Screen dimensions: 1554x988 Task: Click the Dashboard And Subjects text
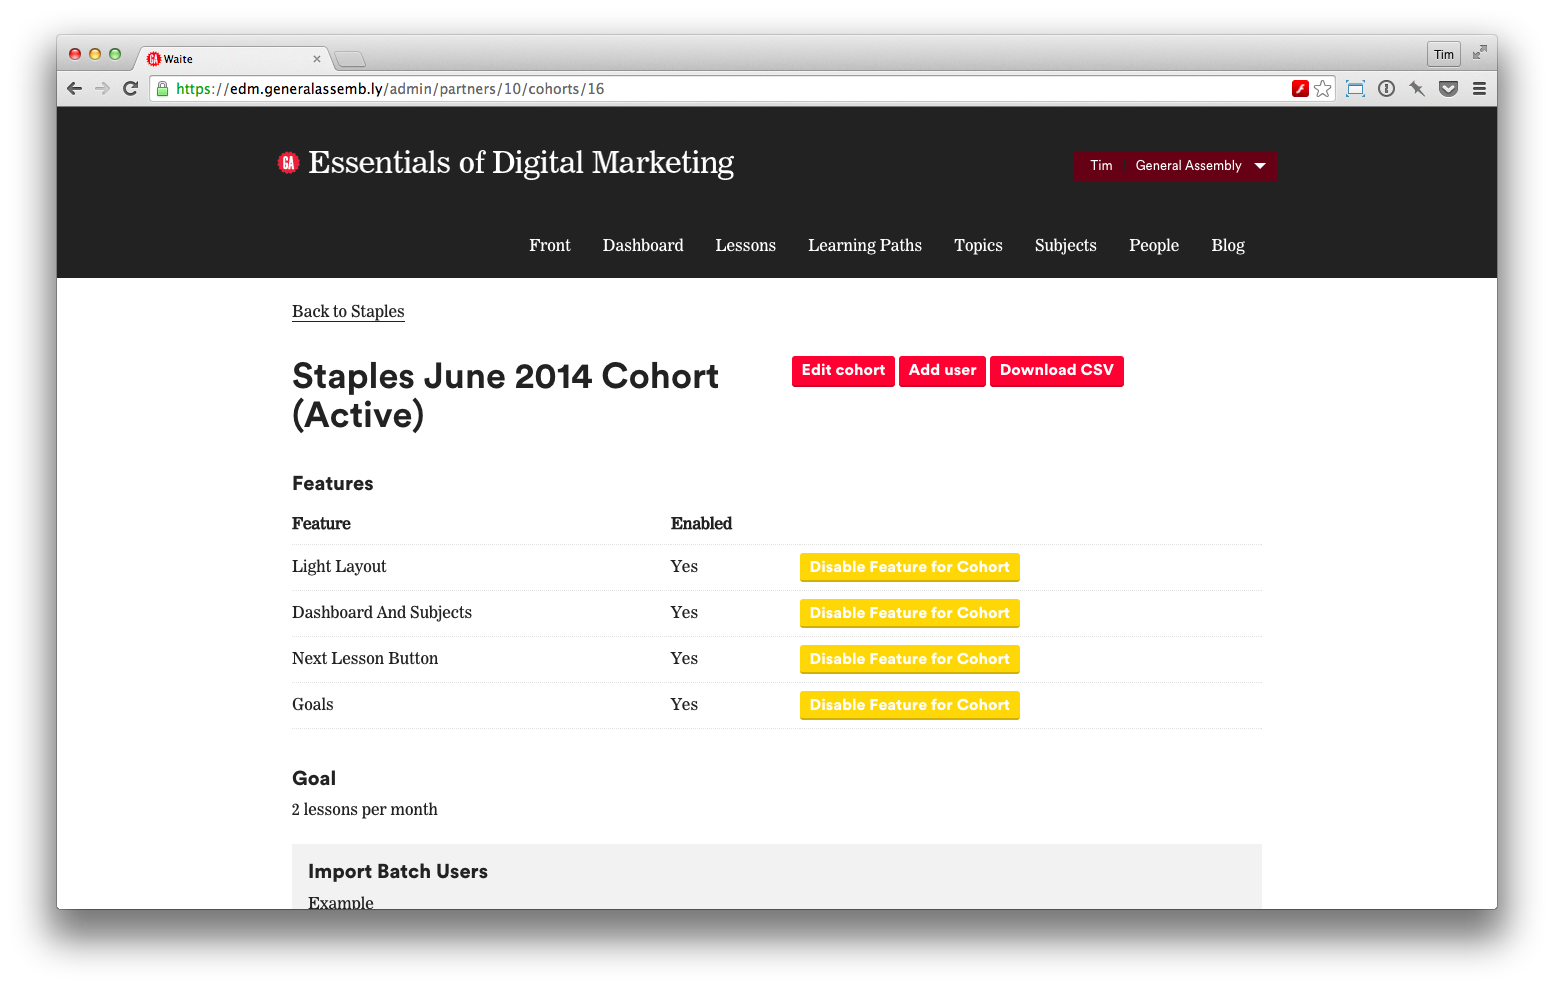coord(382,612)
